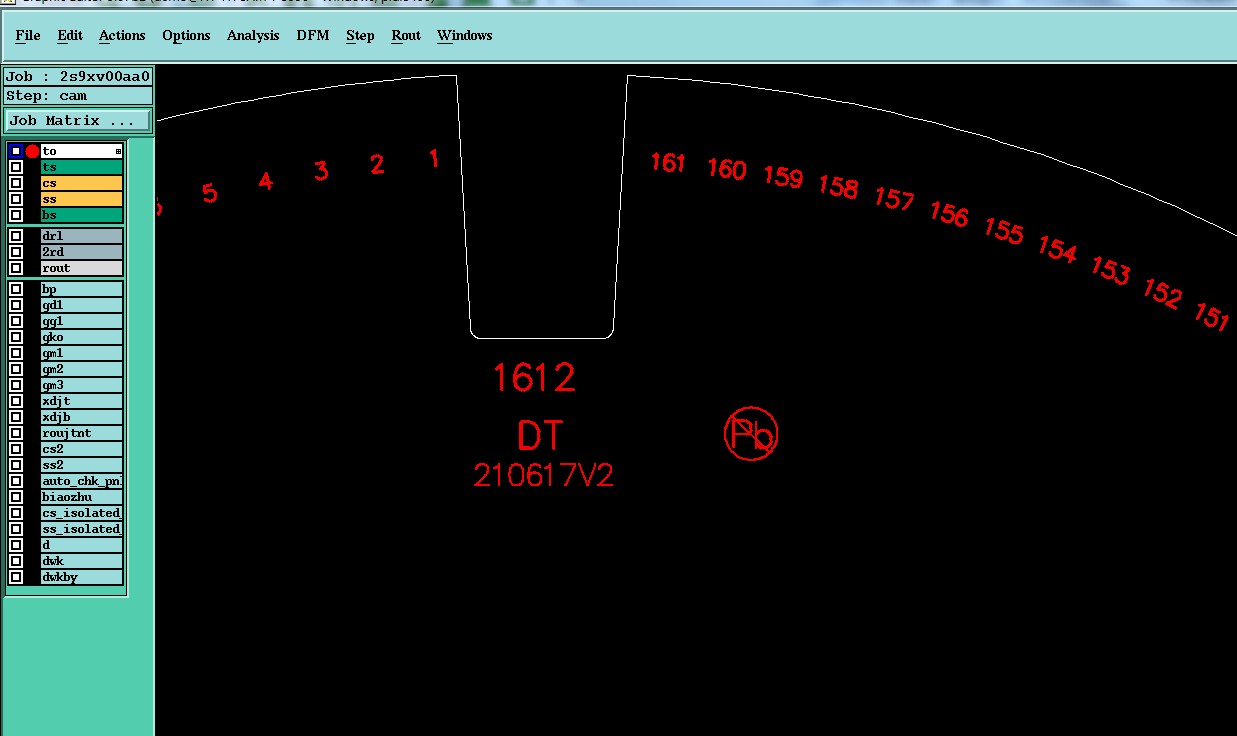Image resolution: width=1237 pixels, height=736 pixels.
Task: Open the Actions menu
Action: (x=122, y=35)
